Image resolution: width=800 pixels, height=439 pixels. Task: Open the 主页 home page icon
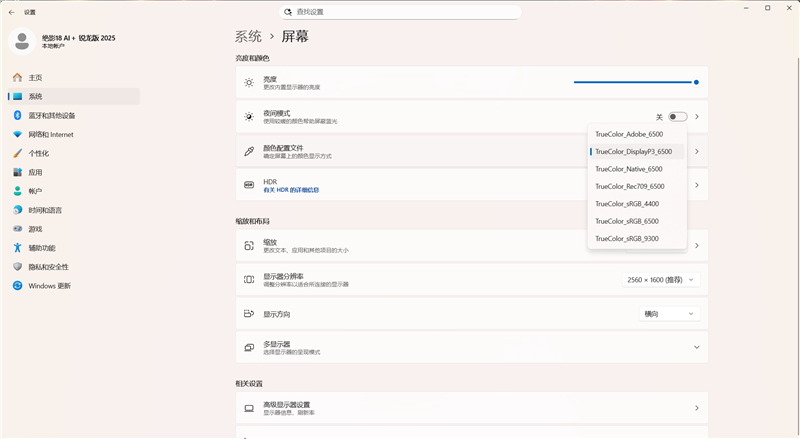coord(17,77)
